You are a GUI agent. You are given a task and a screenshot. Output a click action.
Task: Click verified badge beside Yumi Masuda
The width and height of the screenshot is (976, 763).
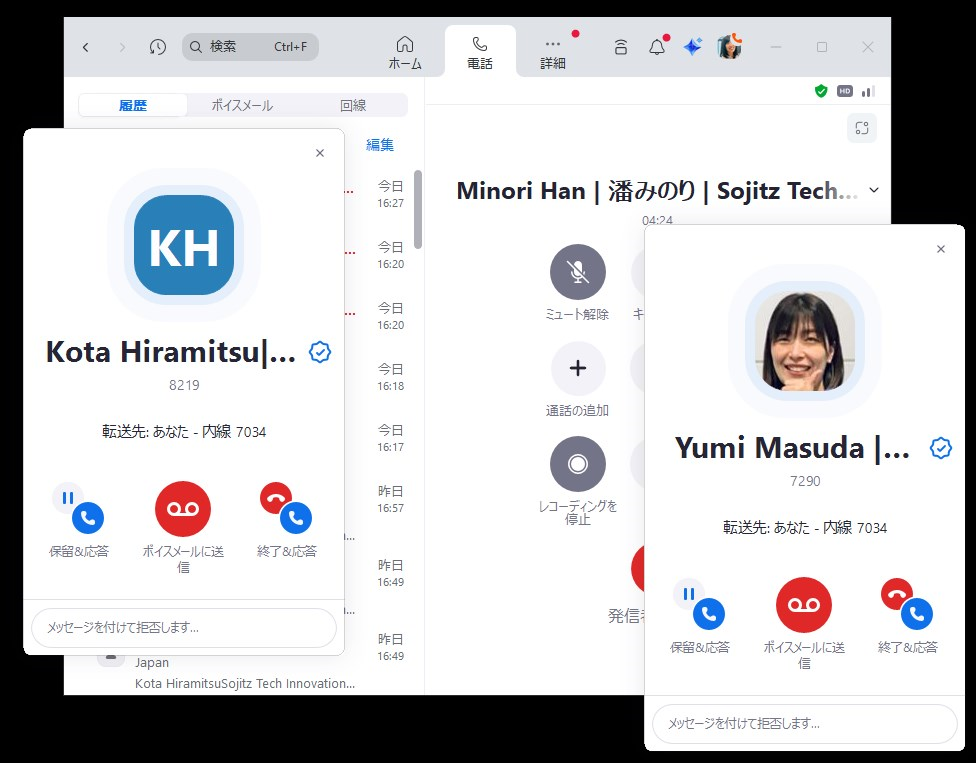[941, 448]
